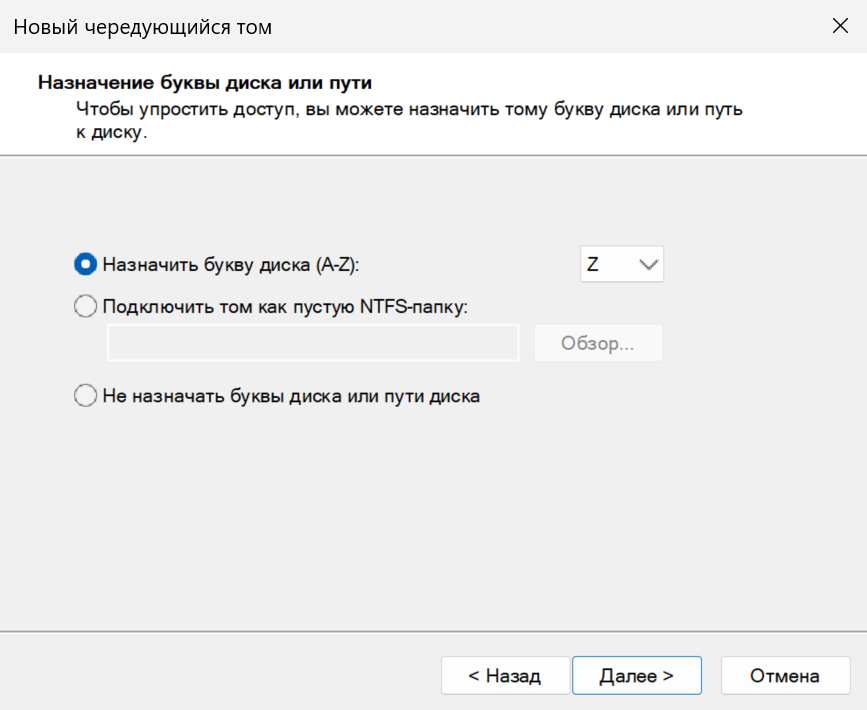Close the dialog using the X icon
Screen dimensions: 867x710
point(840,26)
